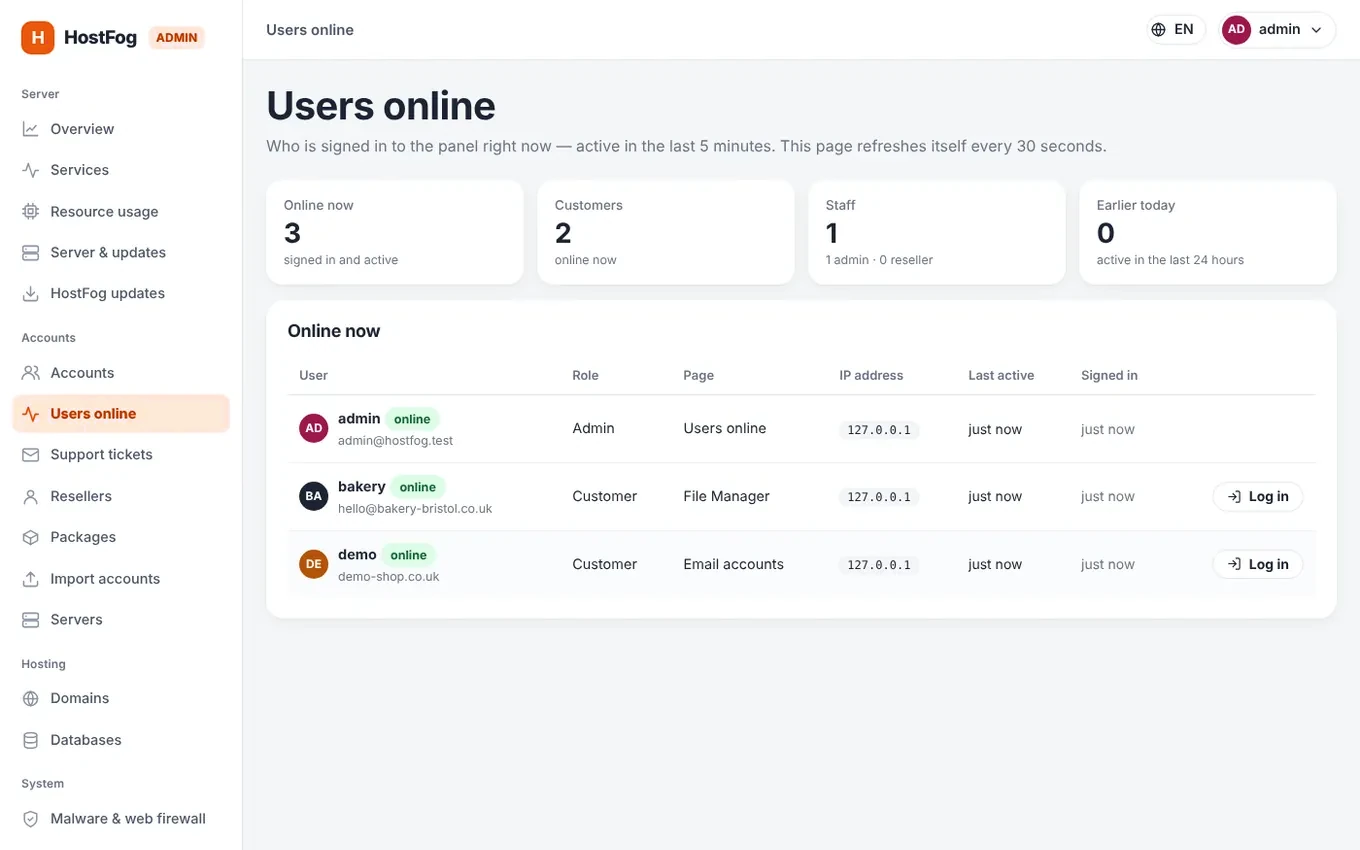Click the AD avatar in top bar
Image resolution: width=1360 pixels, height=850 pixels.
[x=1237, y=30]
